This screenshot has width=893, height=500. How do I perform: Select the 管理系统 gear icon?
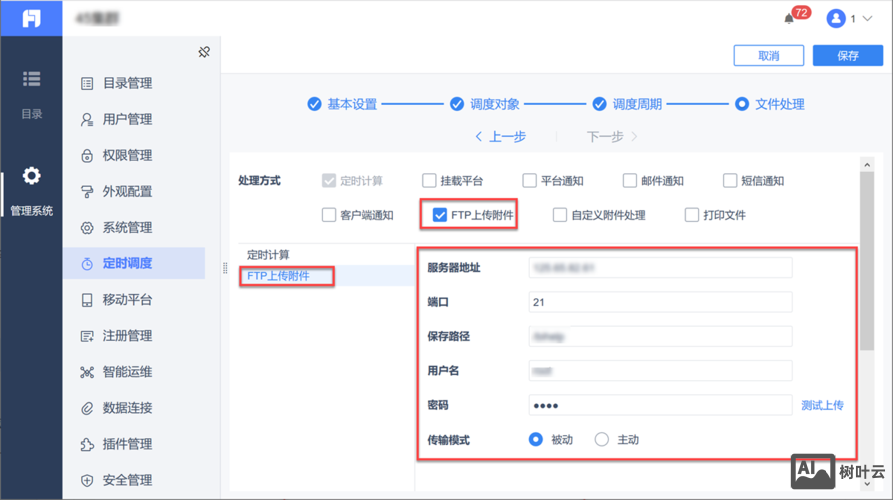[x=31, y=175]
